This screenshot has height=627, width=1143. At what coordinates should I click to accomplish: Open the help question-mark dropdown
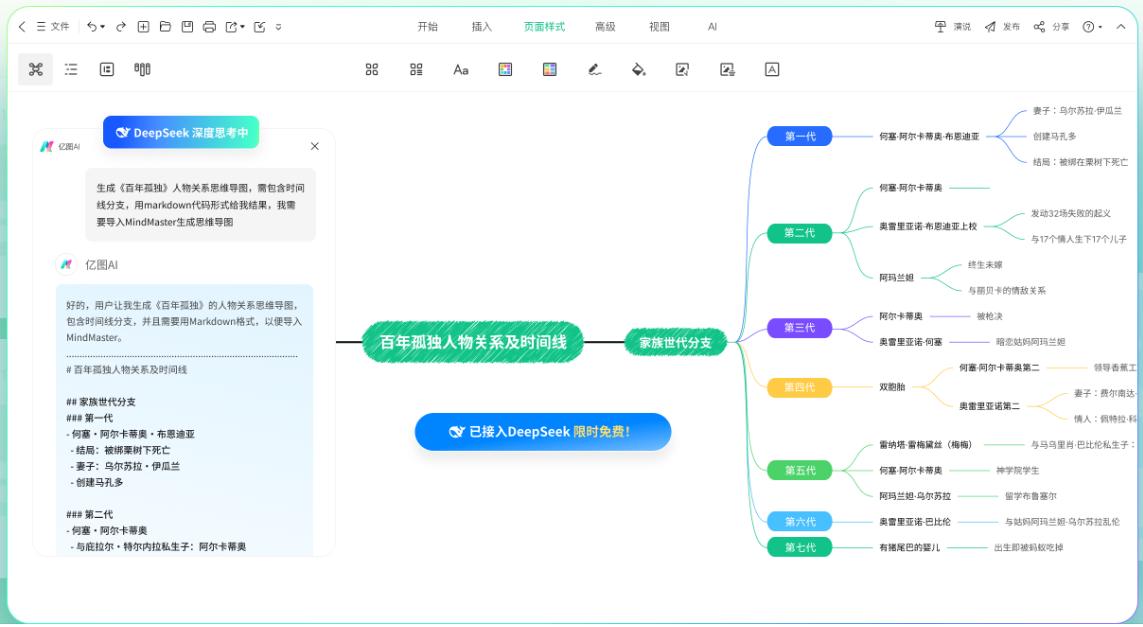coord(1092,27)
